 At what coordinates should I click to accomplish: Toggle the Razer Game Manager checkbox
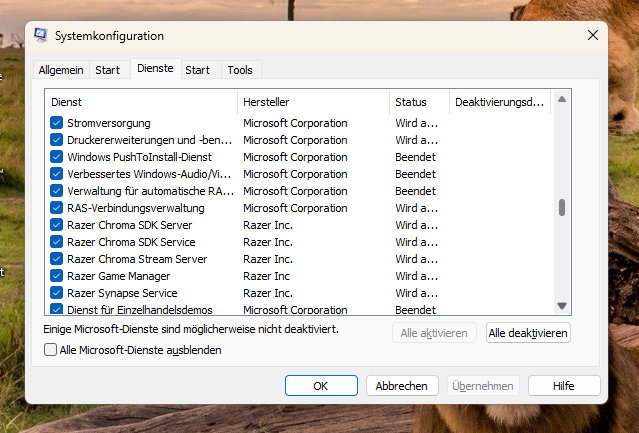[x=57, y=276]
